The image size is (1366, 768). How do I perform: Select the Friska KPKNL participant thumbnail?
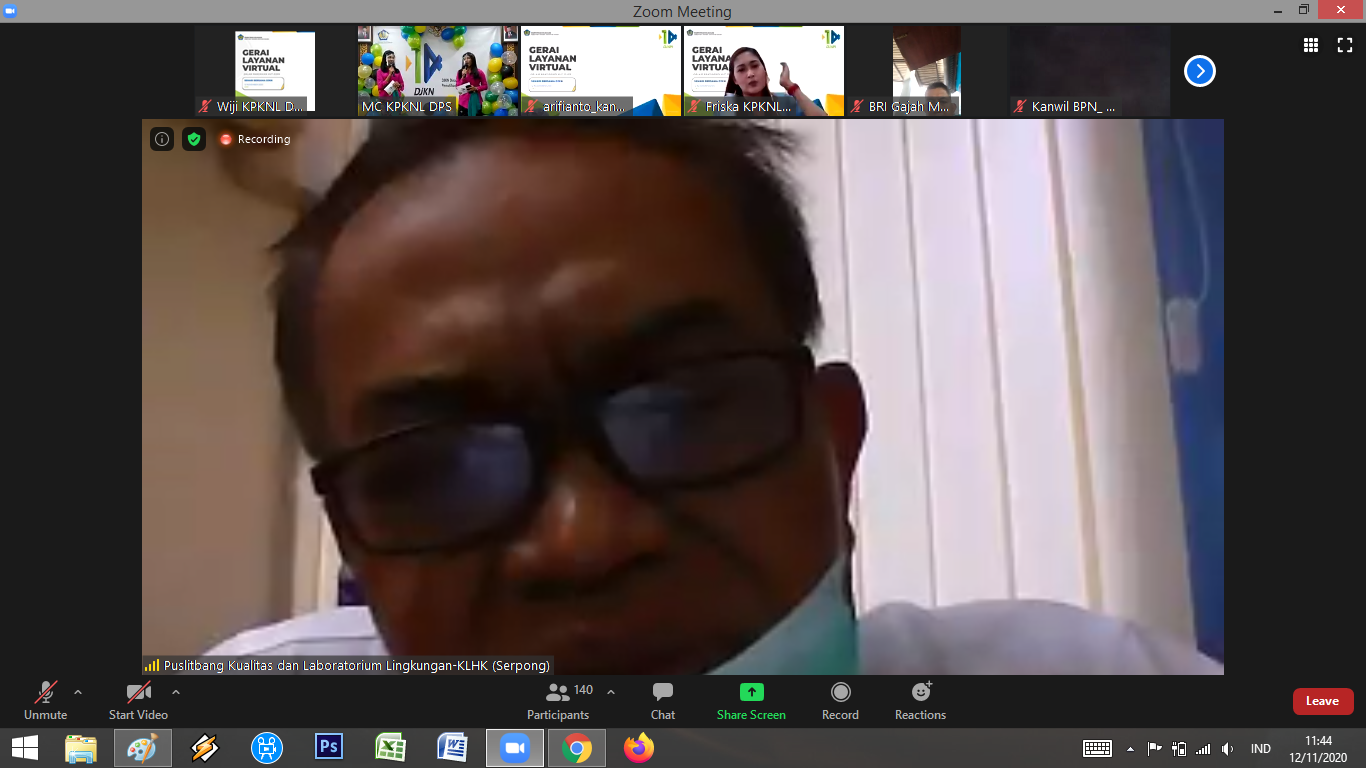pos(764,71)
